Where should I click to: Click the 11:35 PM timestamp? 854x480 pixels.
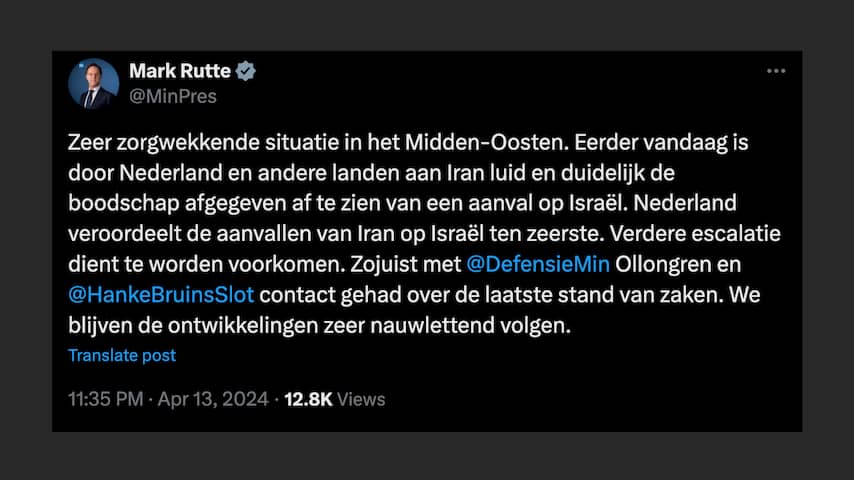pyautogui.click(x=106, y=399)
